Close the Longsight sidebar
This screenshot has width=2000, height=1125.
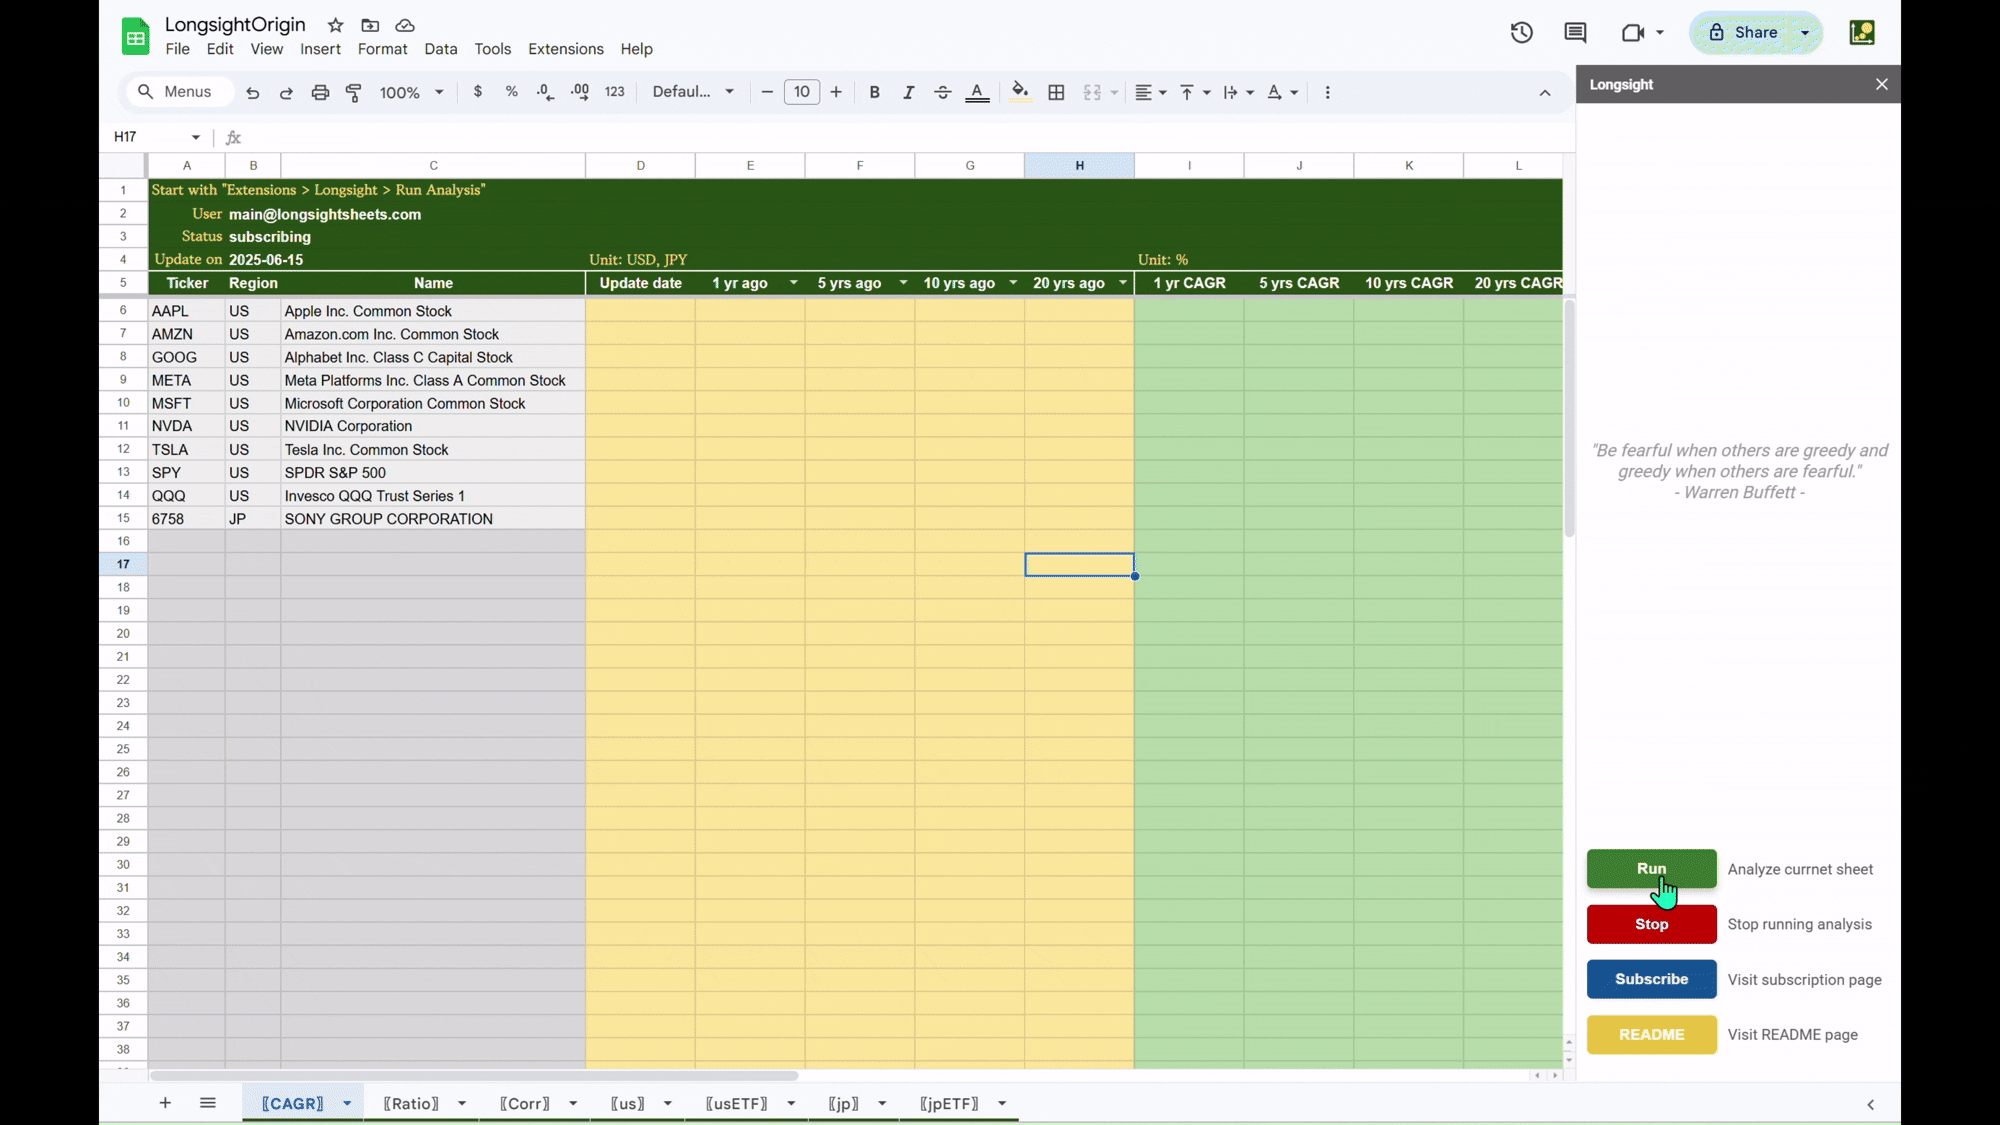coord(1882,84)
